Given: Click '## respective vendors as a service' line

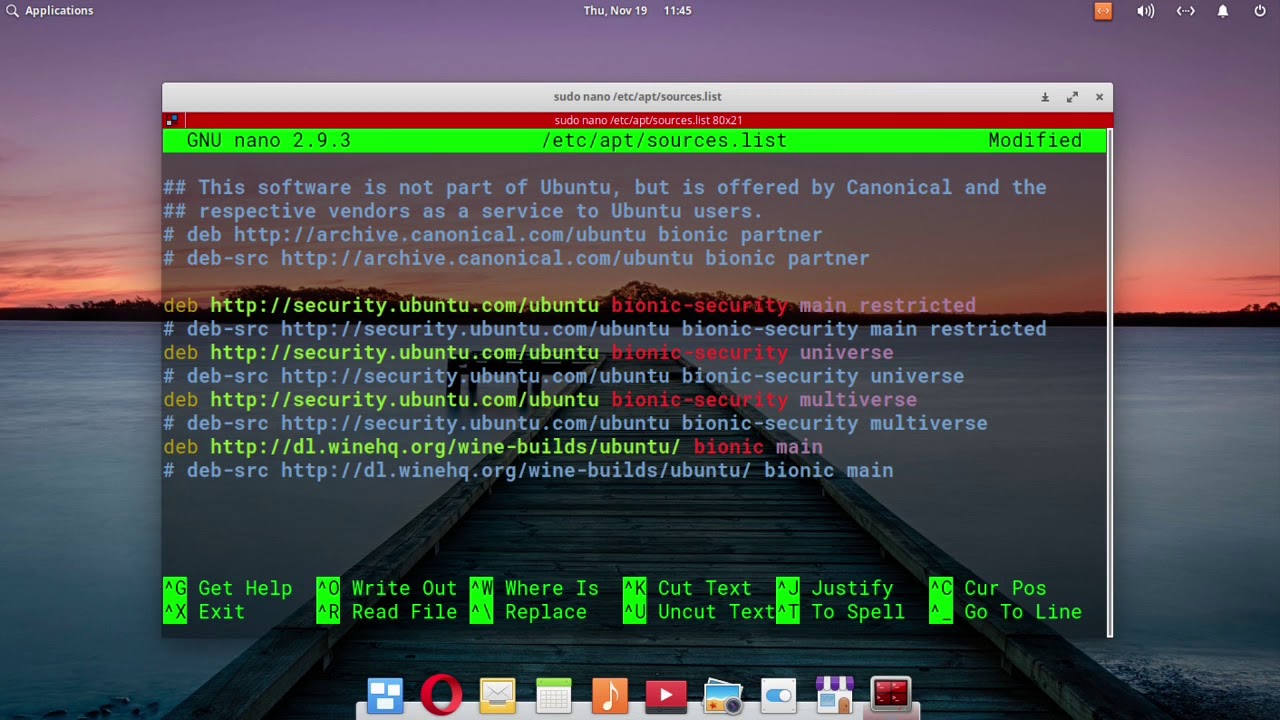Looking at the screenshot, I should pos(463,211).
